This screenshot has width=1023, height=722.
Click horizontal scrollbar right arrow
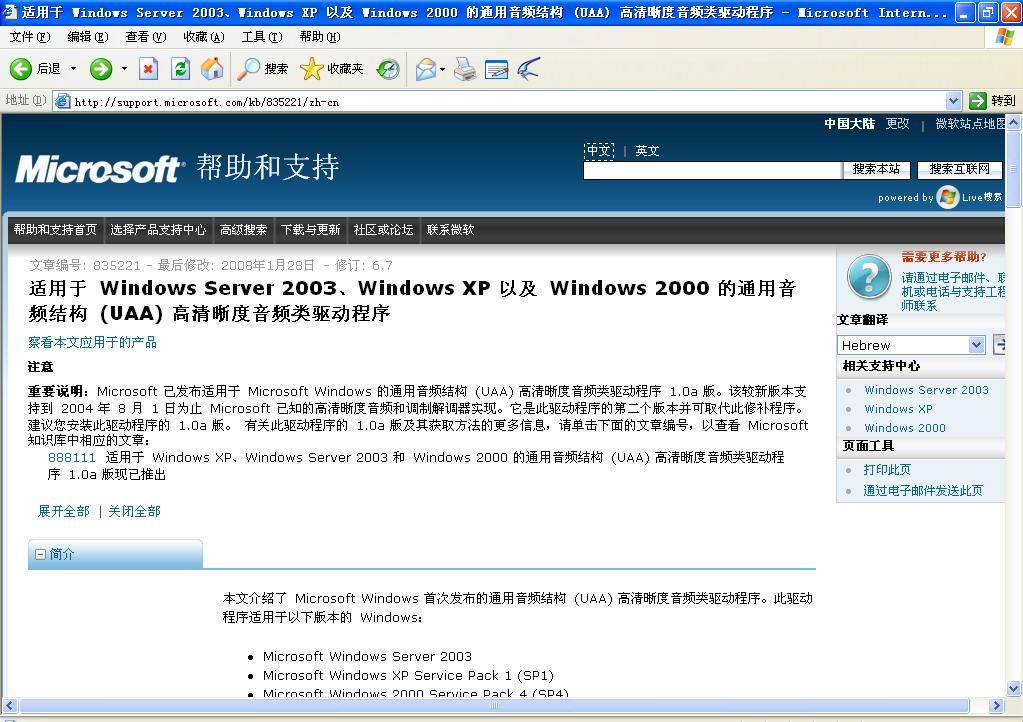(996, 705)
